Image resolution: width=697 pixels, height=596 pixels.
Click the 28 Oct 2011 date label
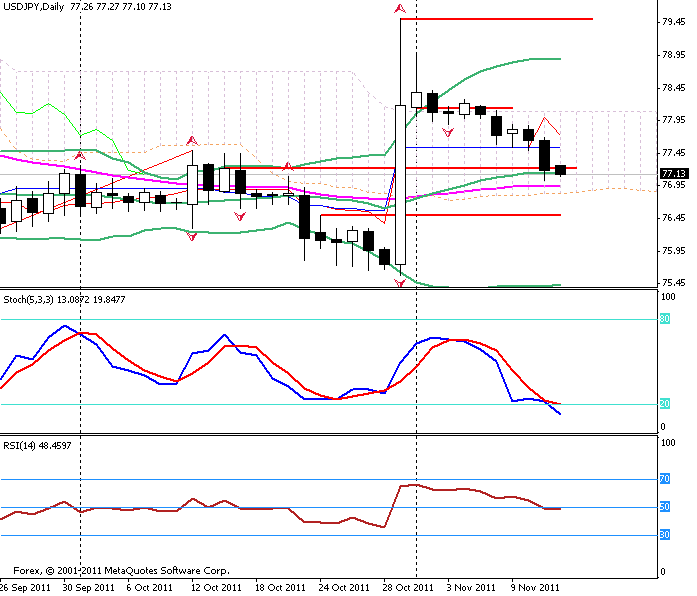click(408, 588)
